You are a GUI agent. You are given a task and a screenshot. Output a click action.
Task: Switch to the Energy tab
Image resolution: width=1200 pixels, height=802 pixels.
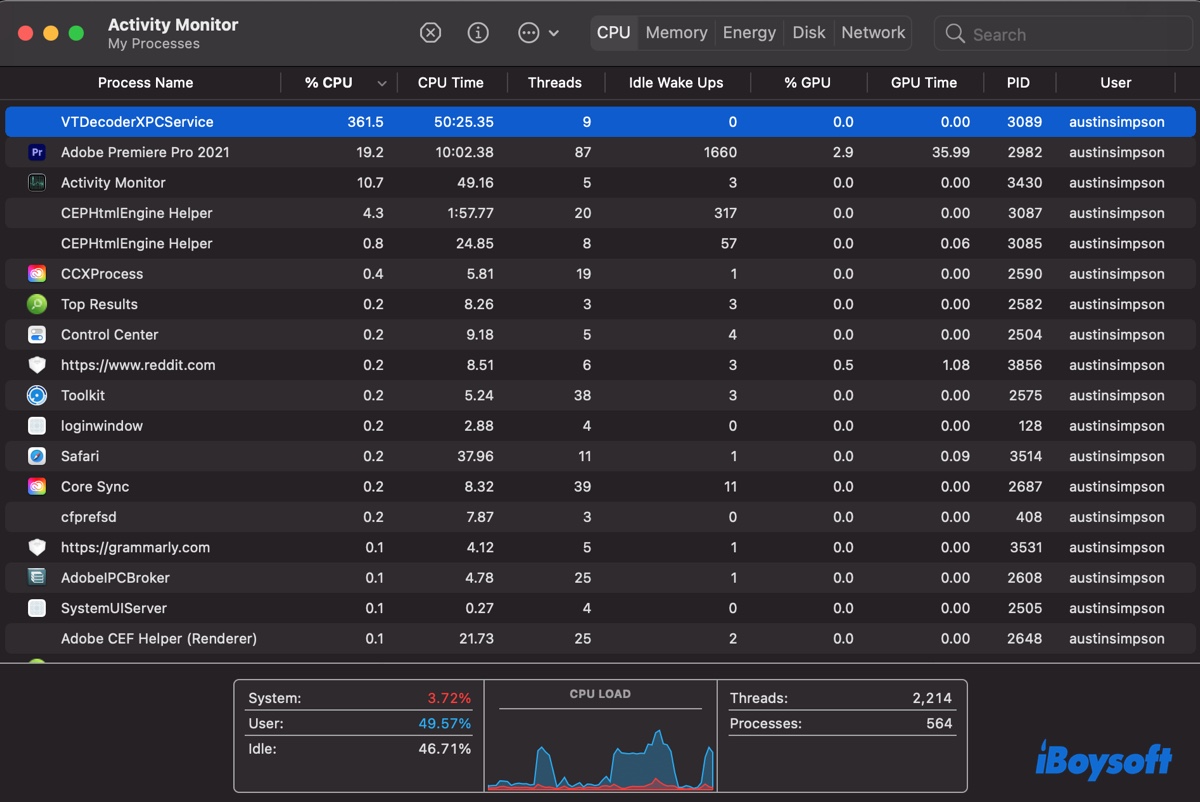749,33
